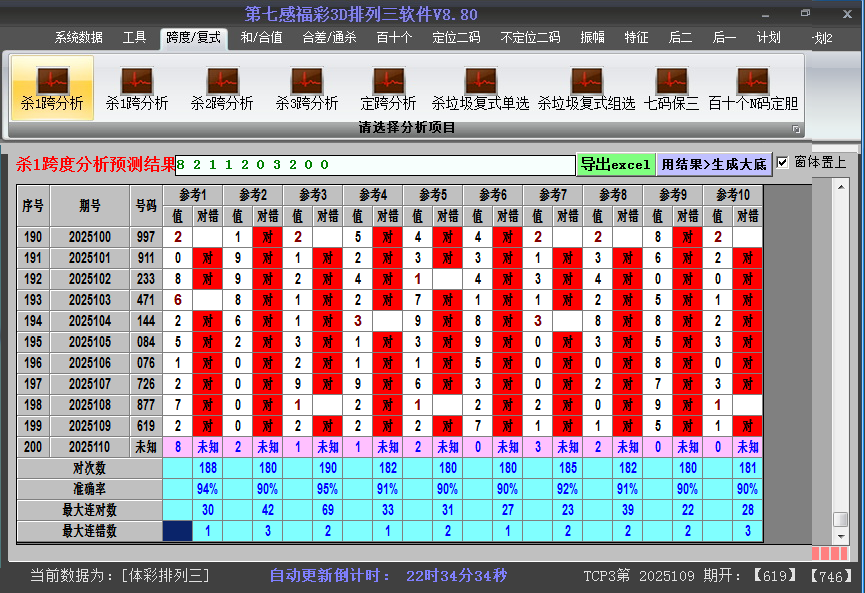
Task: Switch to the 和/合值 tab
Action: click(x=261, y=38)
